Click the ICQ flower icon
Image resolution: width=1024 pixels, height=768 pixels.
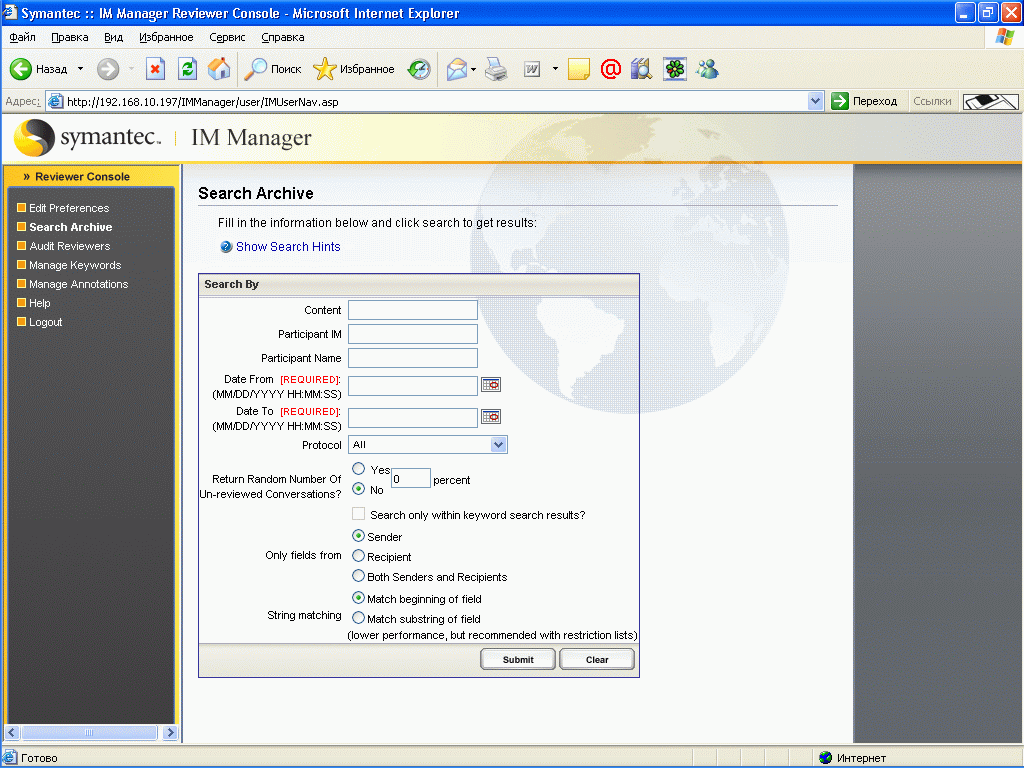pyautogui.click(x=675, y=69)
